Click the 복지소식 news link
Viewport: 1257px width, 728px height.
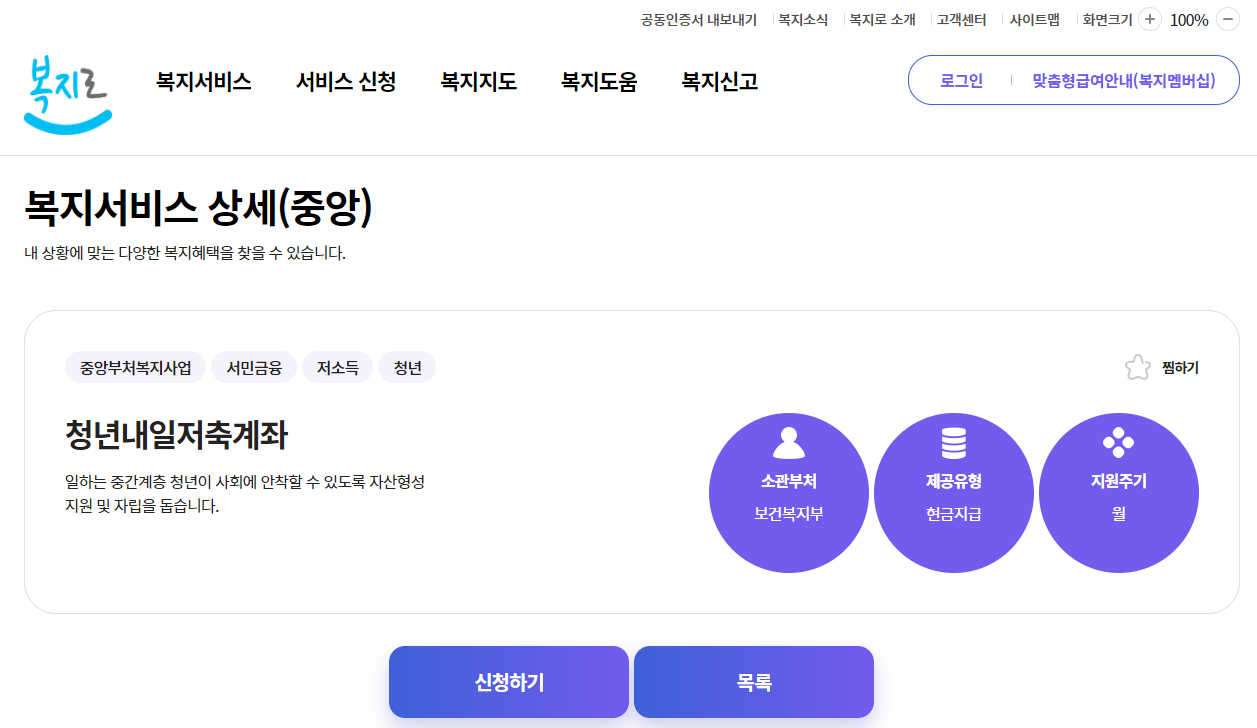[x=806, y=19]
